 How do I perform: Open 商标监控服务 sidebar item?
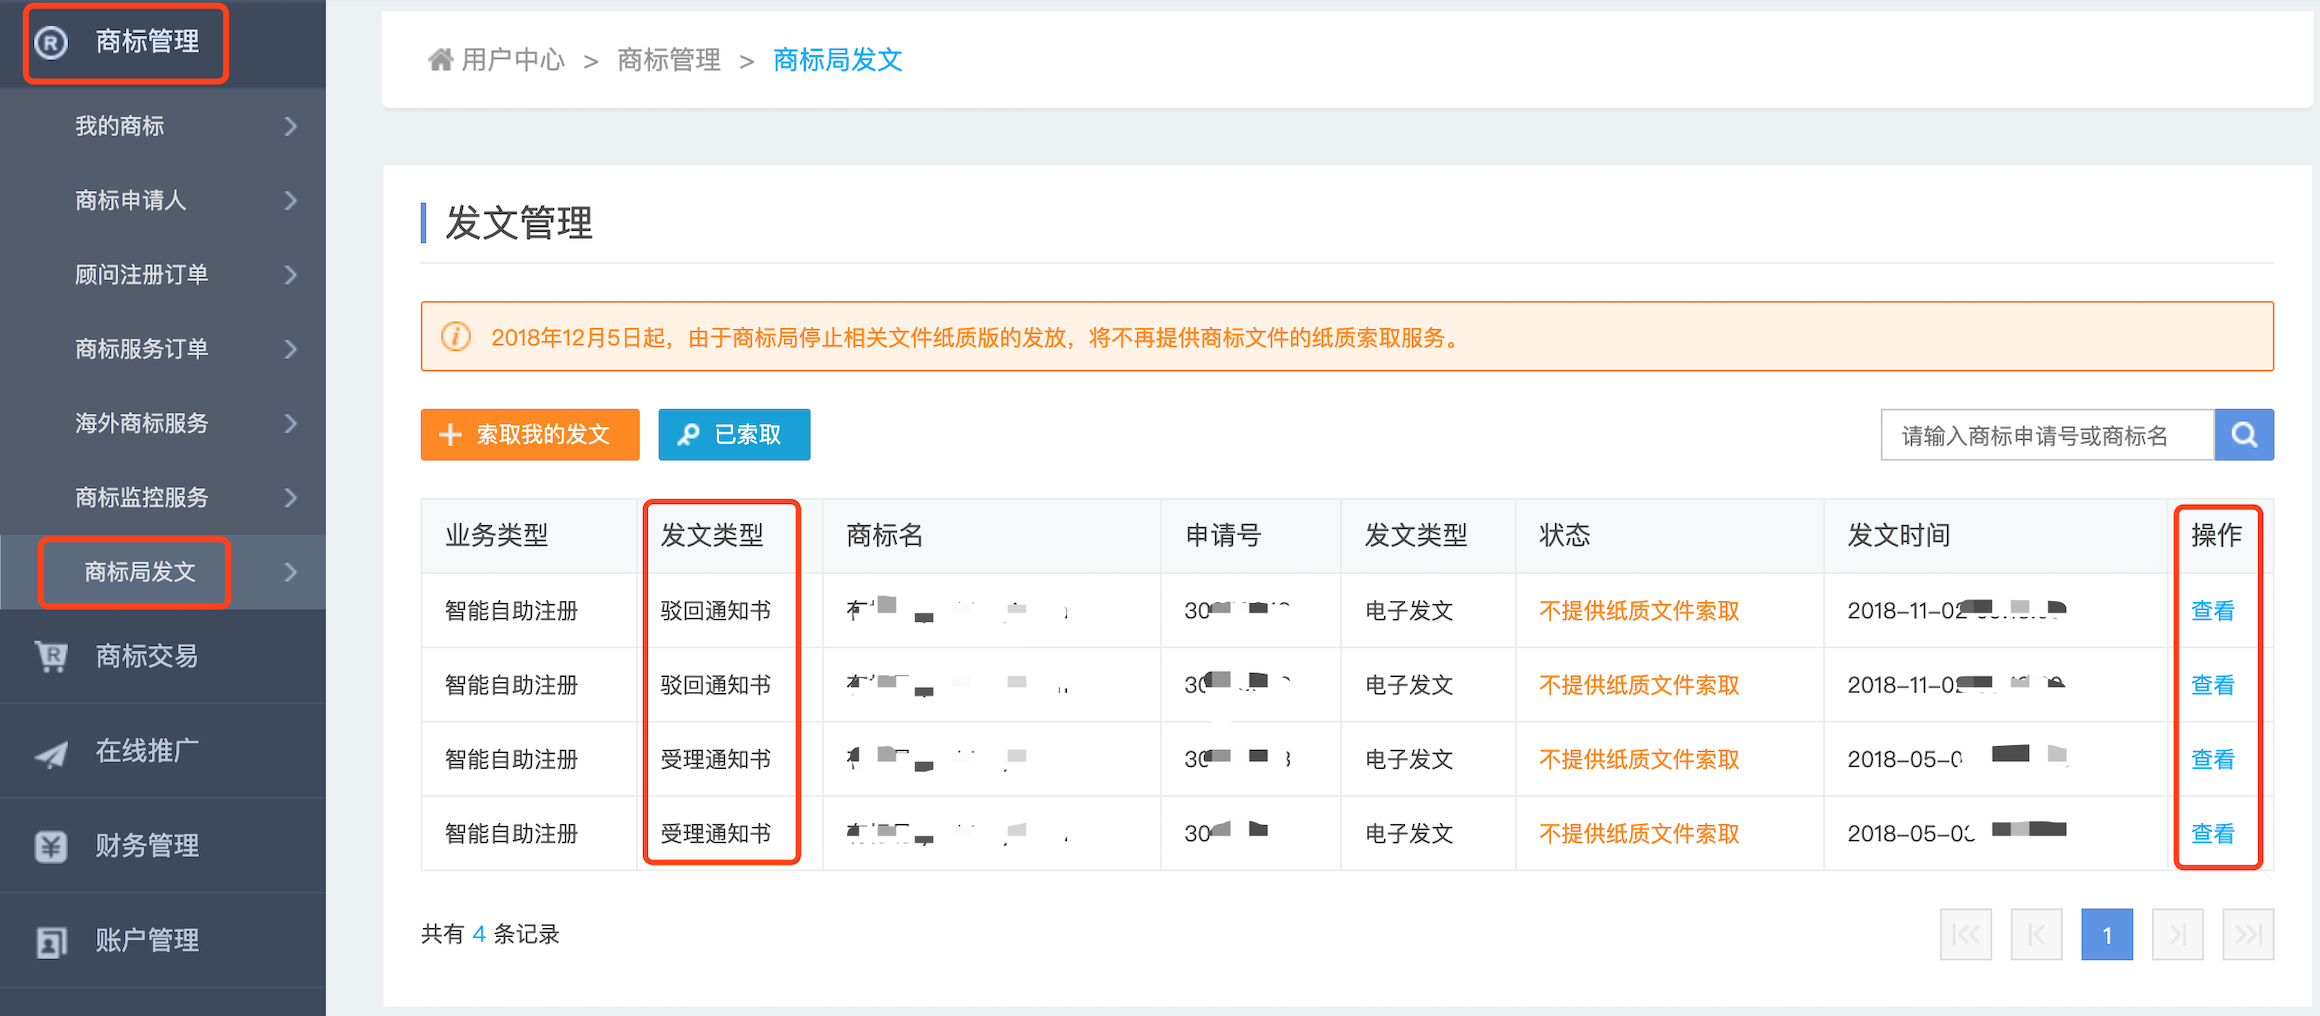coord(163,497)
